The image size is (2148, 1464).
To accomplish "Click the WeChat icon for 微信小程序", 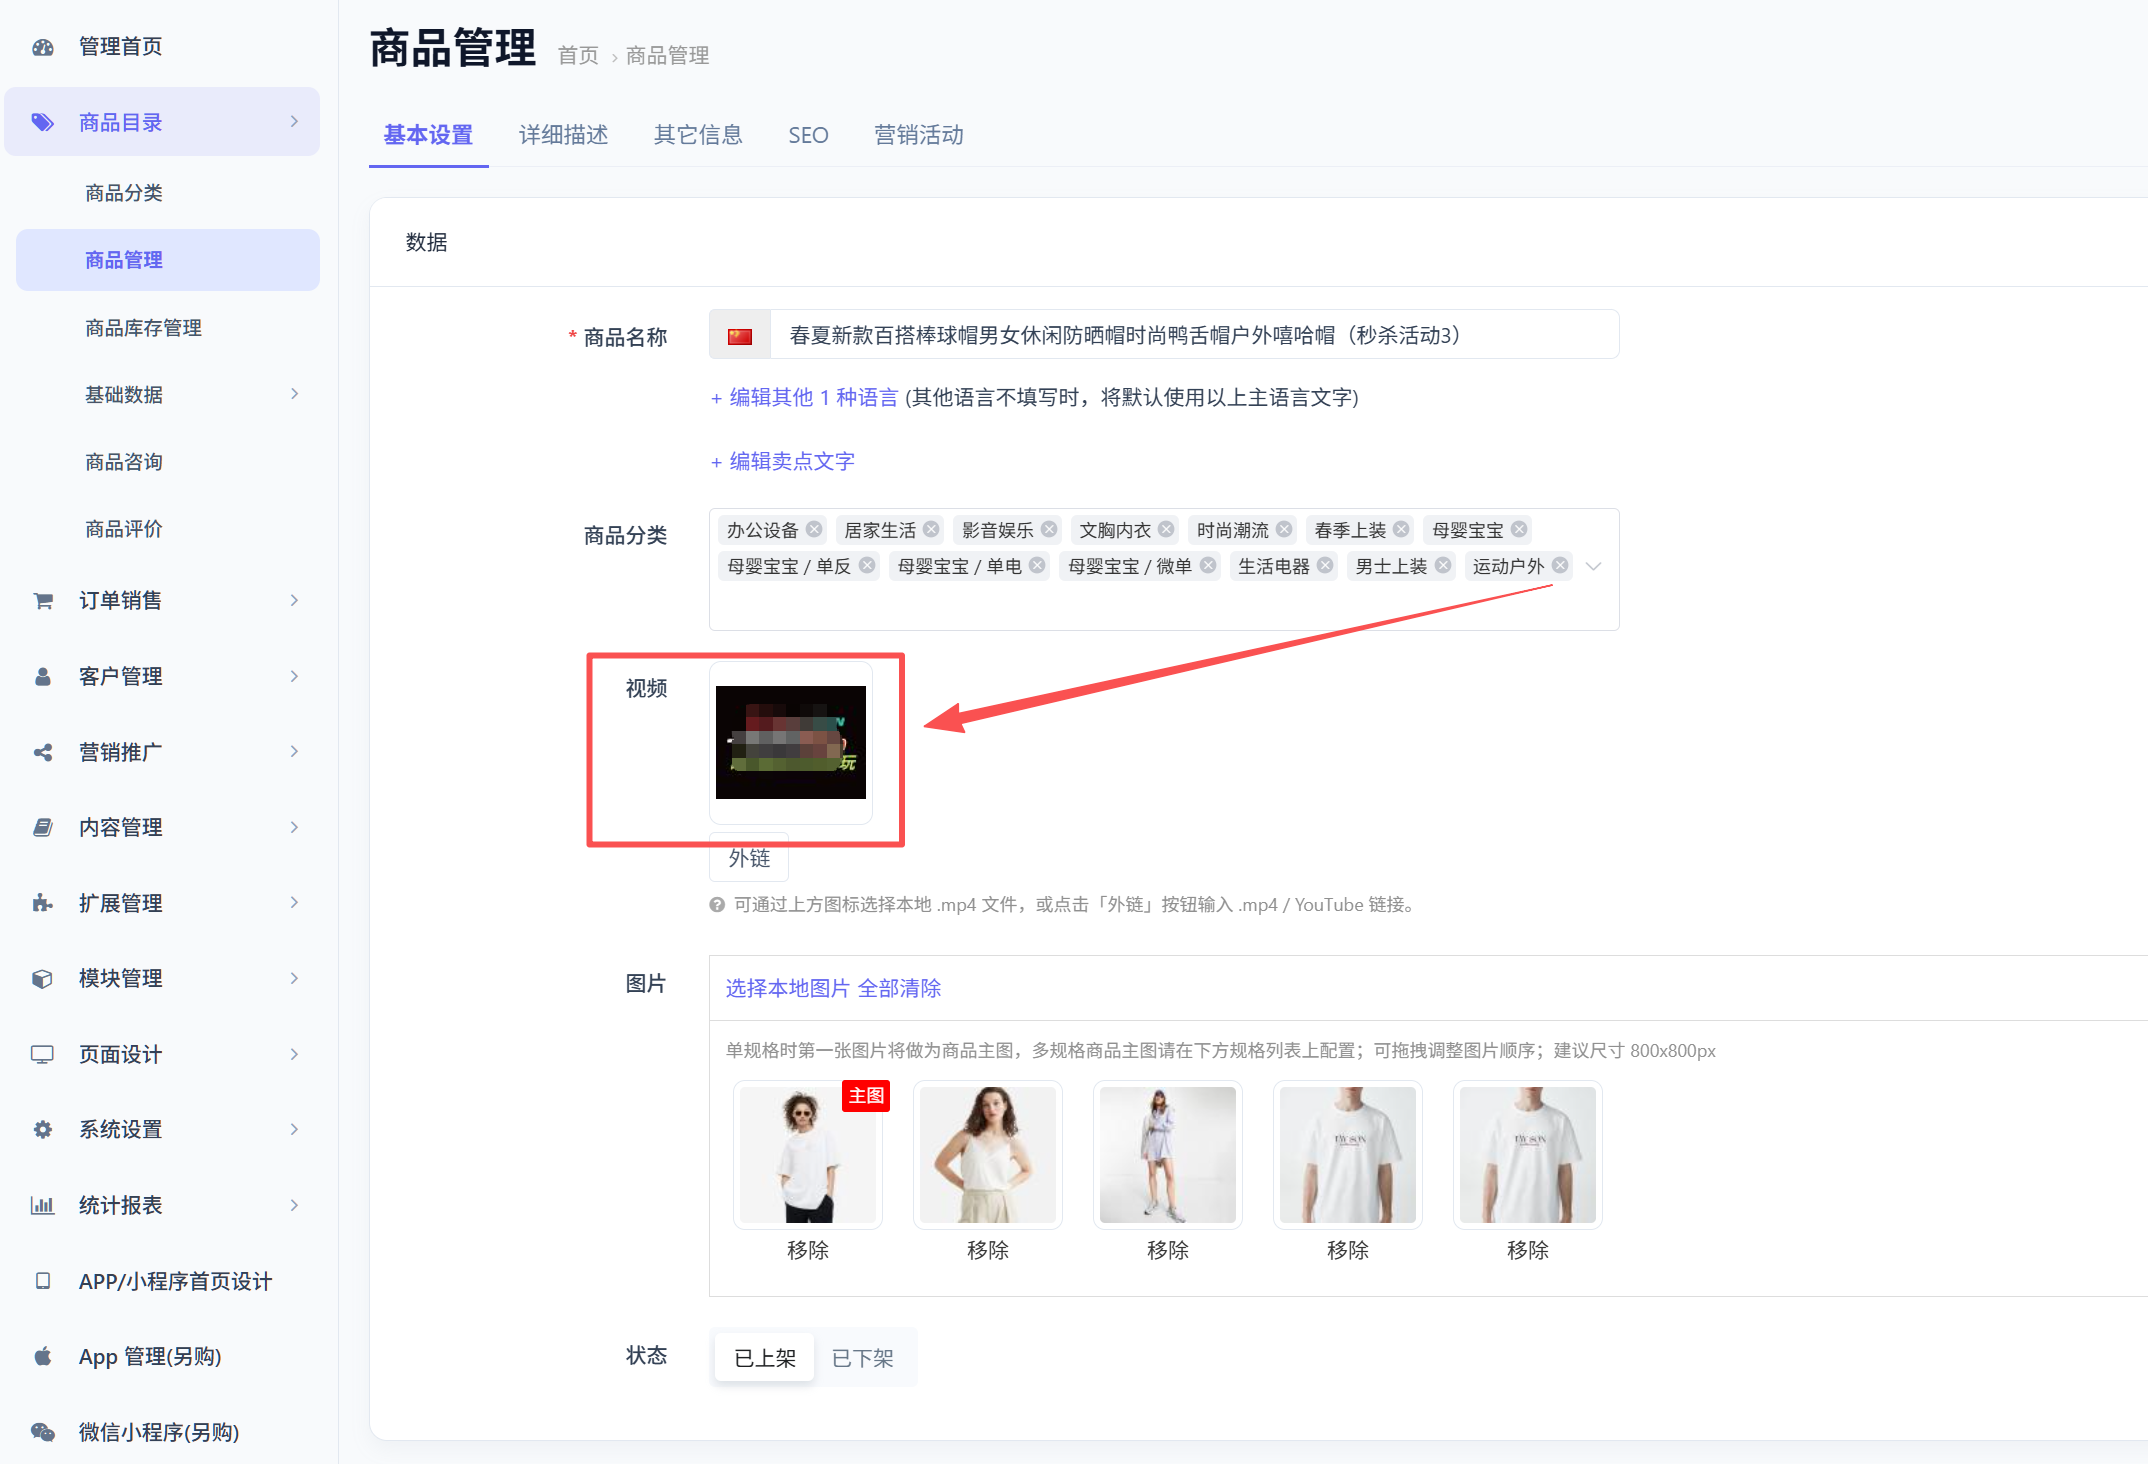I will (x=42, y=1432).
